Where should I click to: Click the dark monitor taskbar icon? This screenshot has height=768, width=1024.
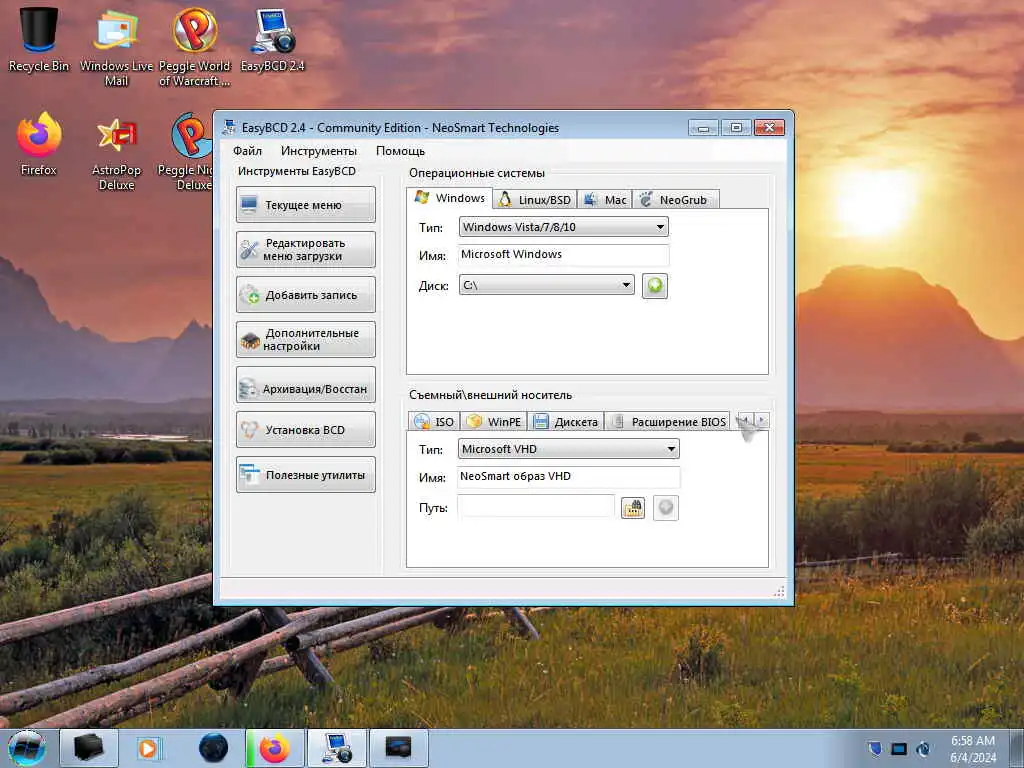pos(398,748)
